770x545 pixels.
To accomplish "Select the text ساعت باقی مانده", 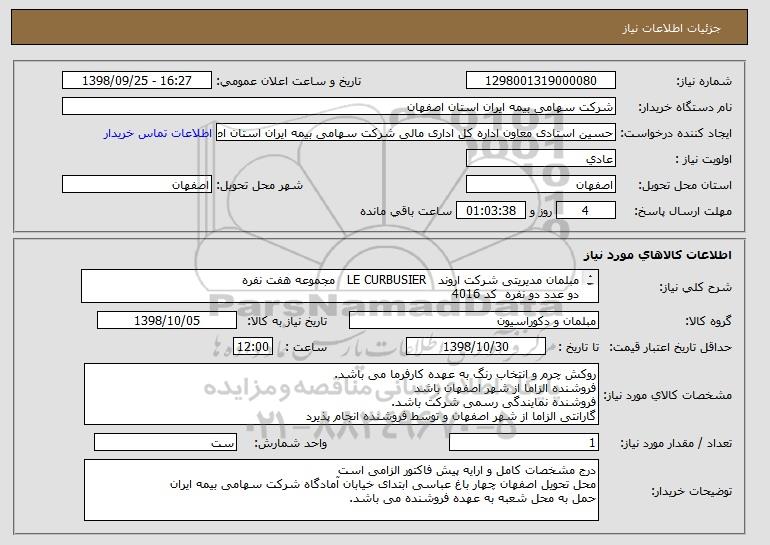I will [x=406, y=211].
